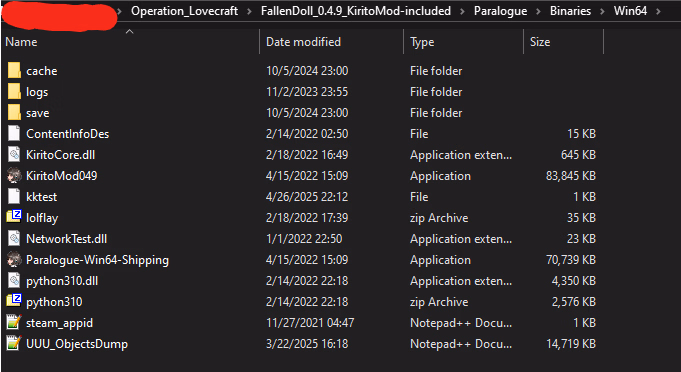Open FallenDoll_0.4.9_KiritoMod-included breadcrumb folder

(x=356, y=11)
